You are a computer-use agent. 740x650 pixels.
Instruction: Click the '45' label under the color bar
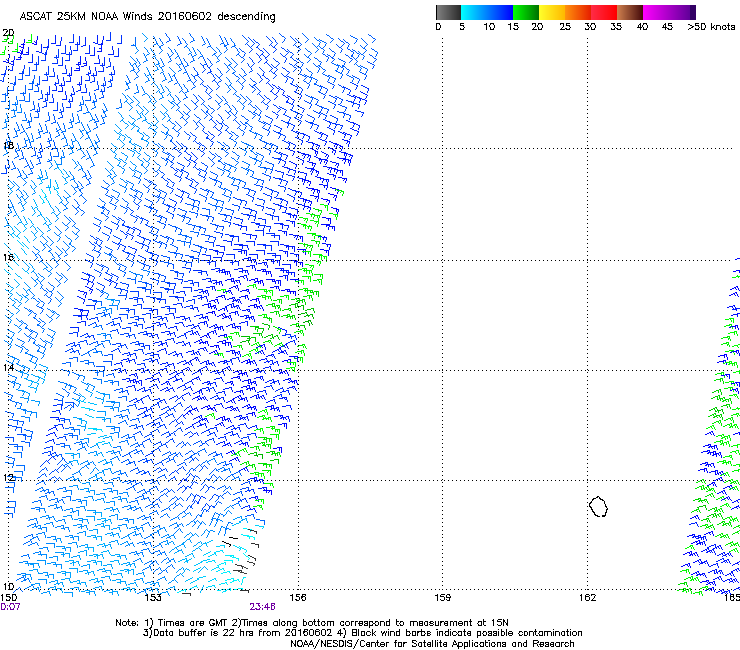pyautogui.click(x=667, y=27)
